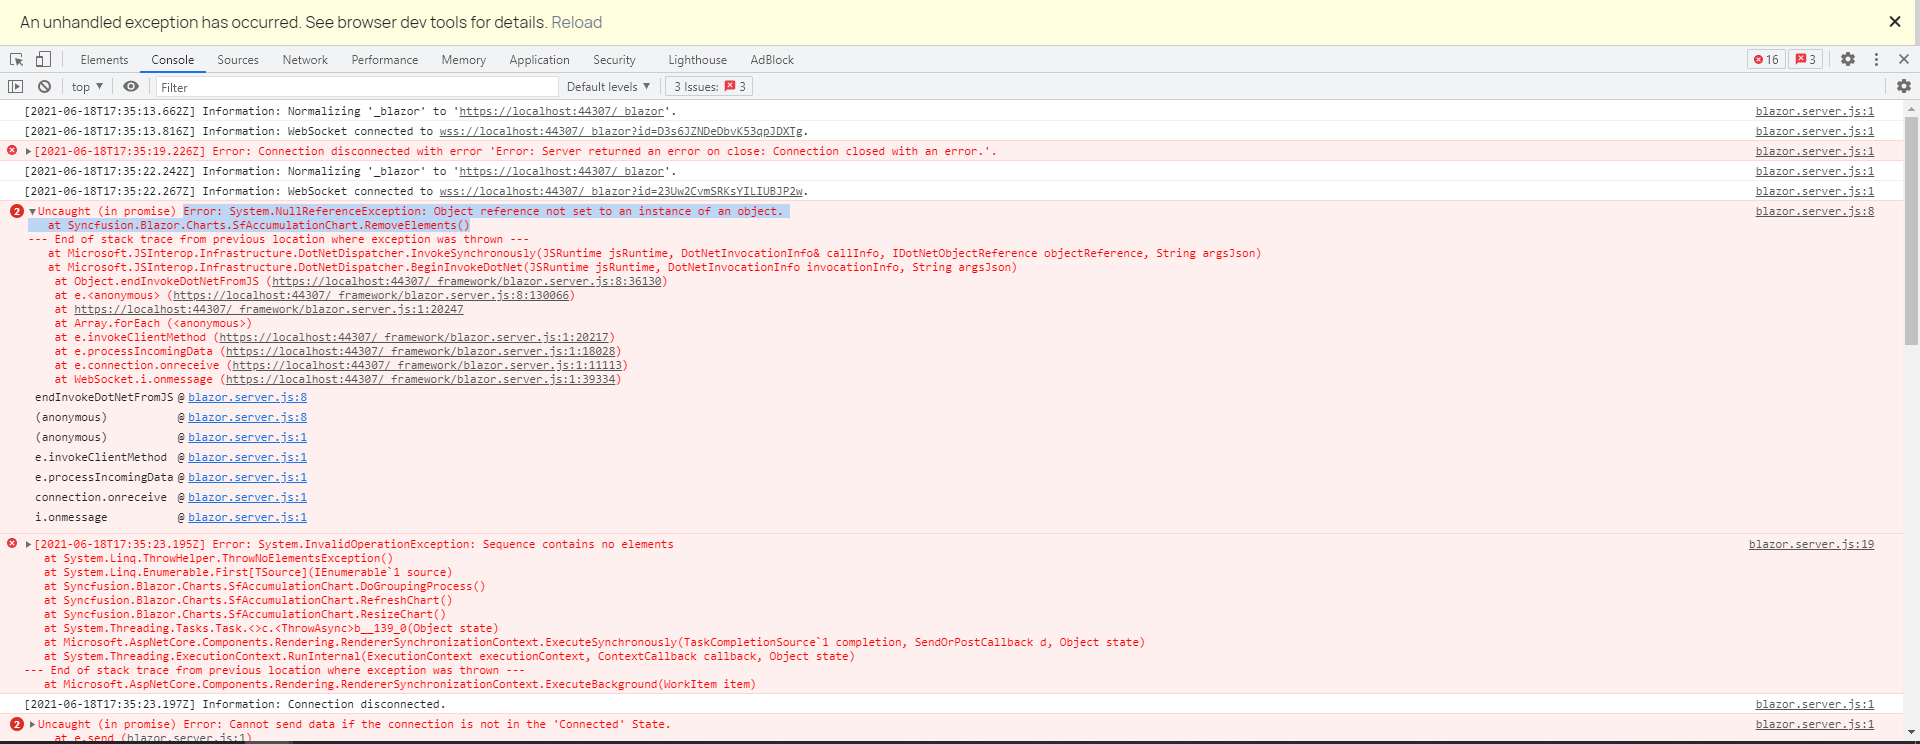This screenshot has width=1920, height=744.
Task: Click the 3 issues badge in tab bar
Action: tap(1805, 60)
